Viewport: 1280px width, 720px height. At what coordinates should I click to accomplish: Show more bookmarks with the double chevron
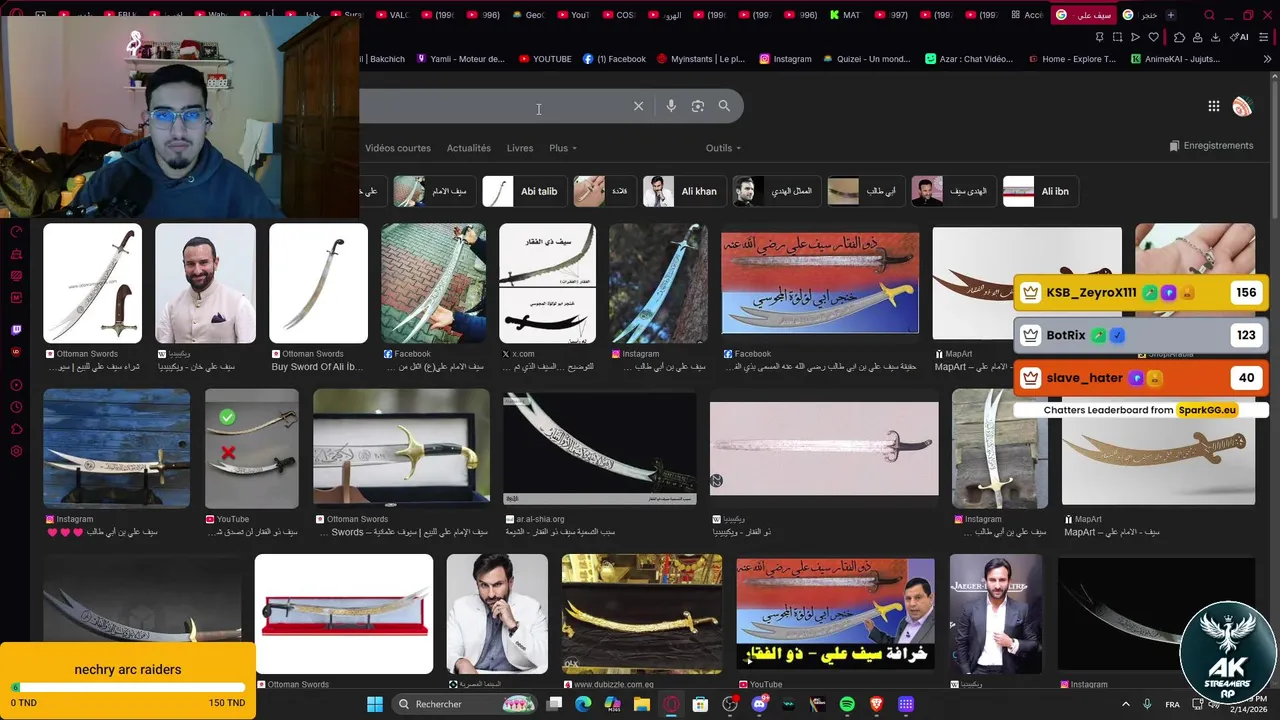[1268, 59]
